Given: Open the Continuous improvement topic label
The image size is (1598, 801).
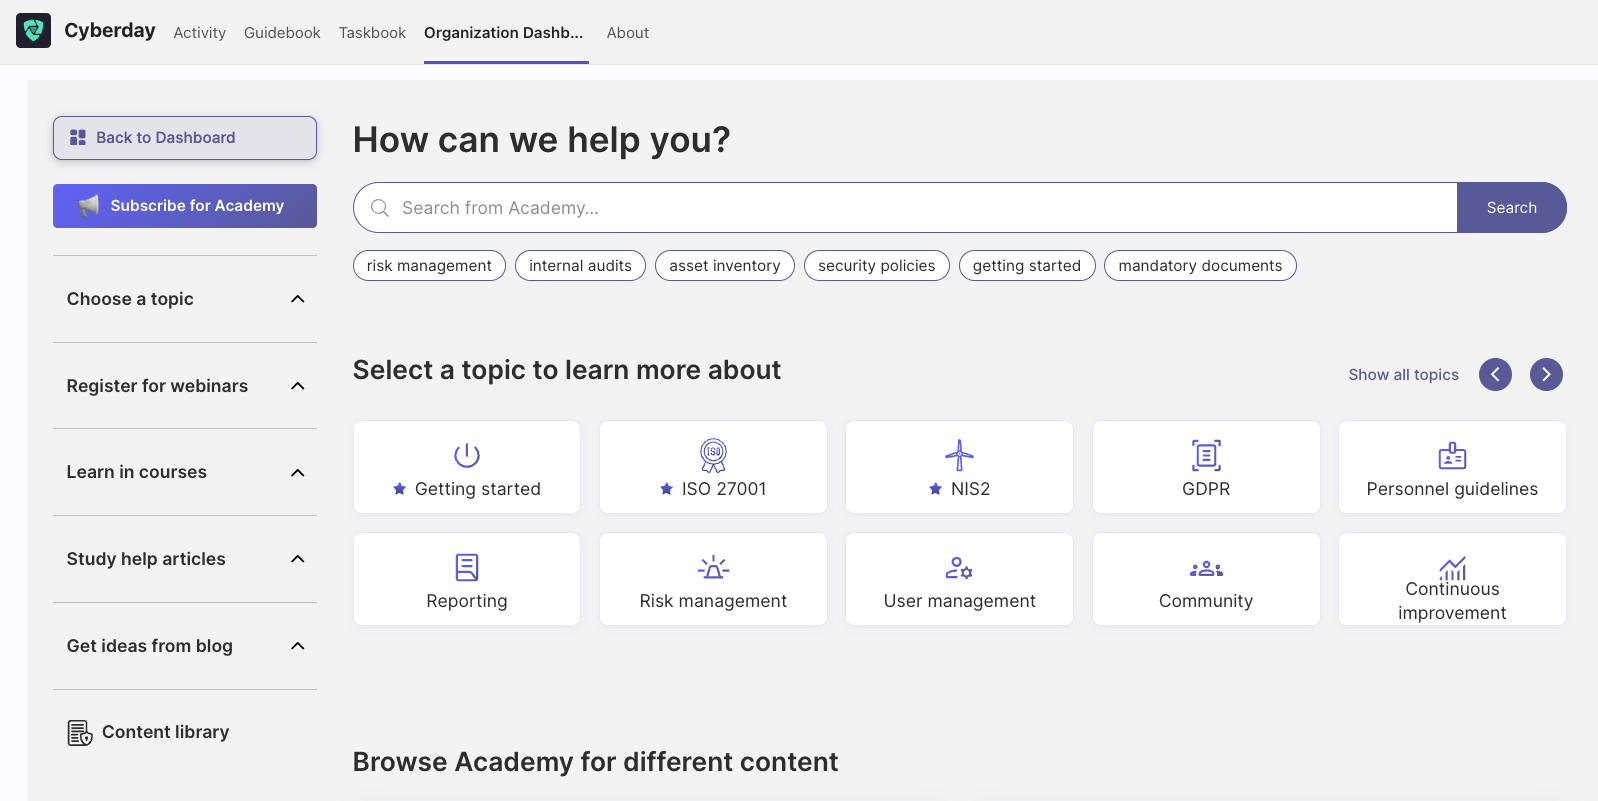Looking at the screenshot, I should 1452,601.
